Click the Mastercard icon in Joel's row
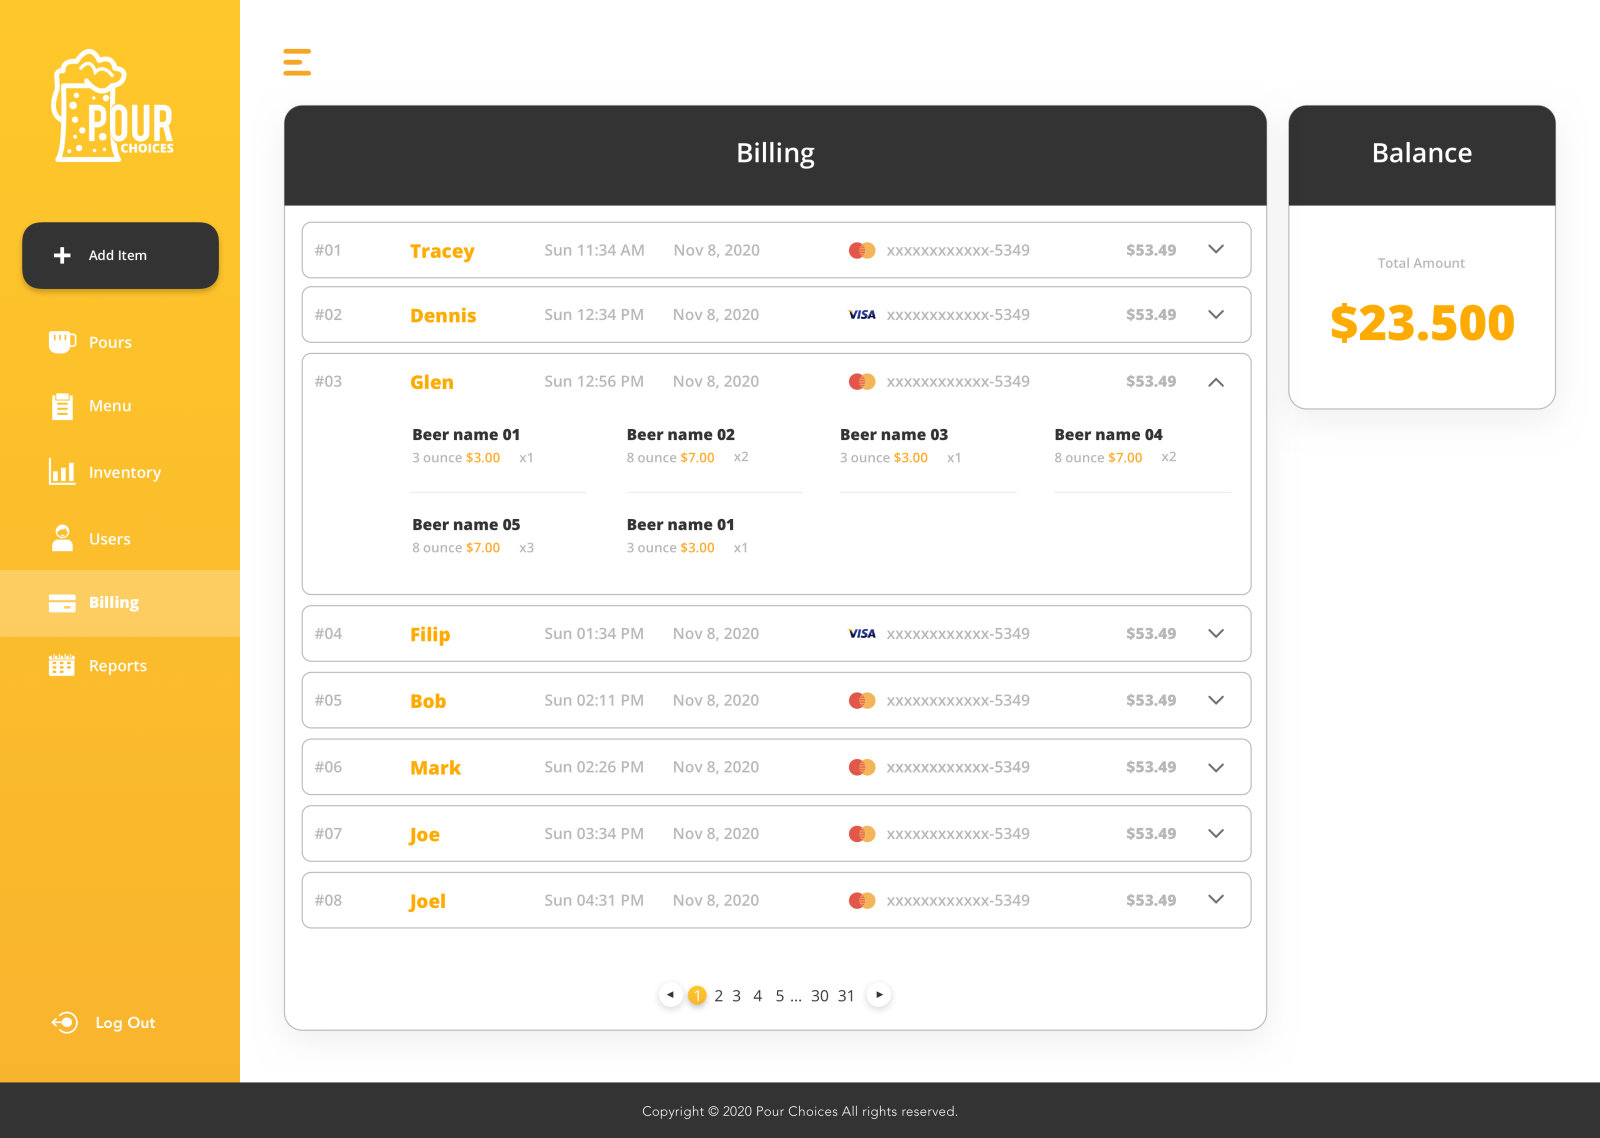 (x=862, y=901)
